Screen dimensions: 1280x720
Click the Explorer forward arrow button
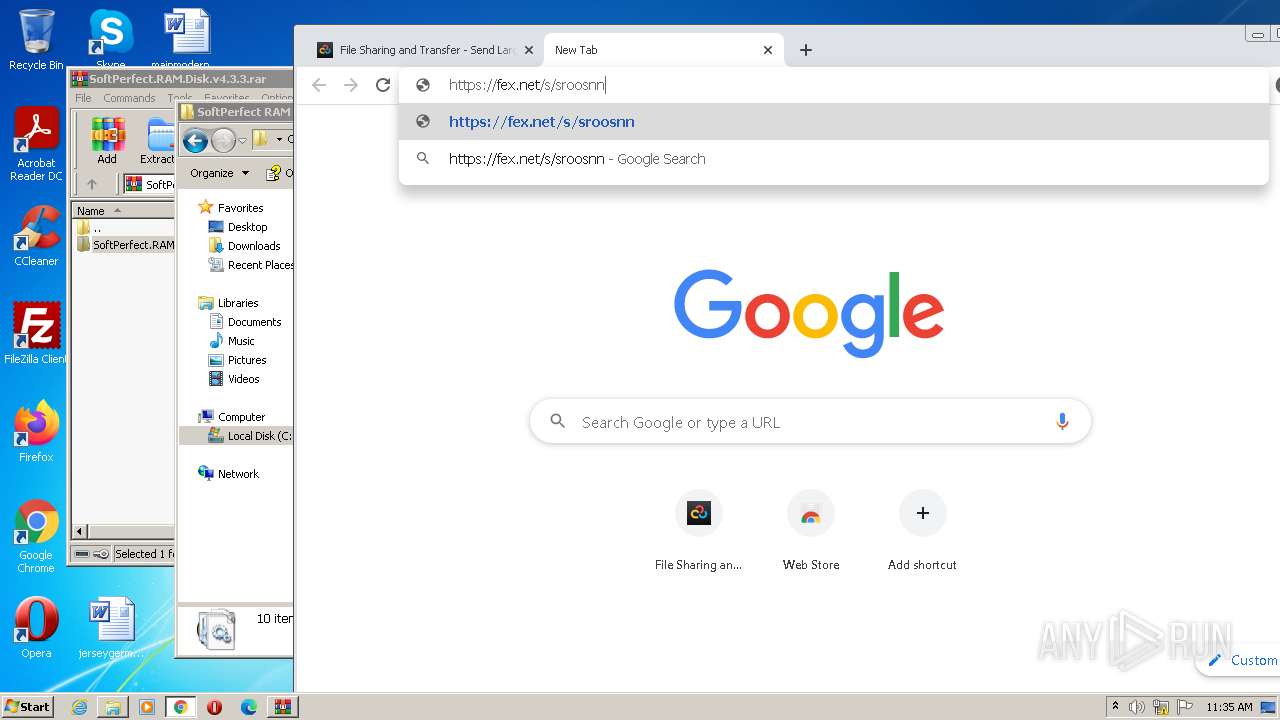(x=223, y=141)
